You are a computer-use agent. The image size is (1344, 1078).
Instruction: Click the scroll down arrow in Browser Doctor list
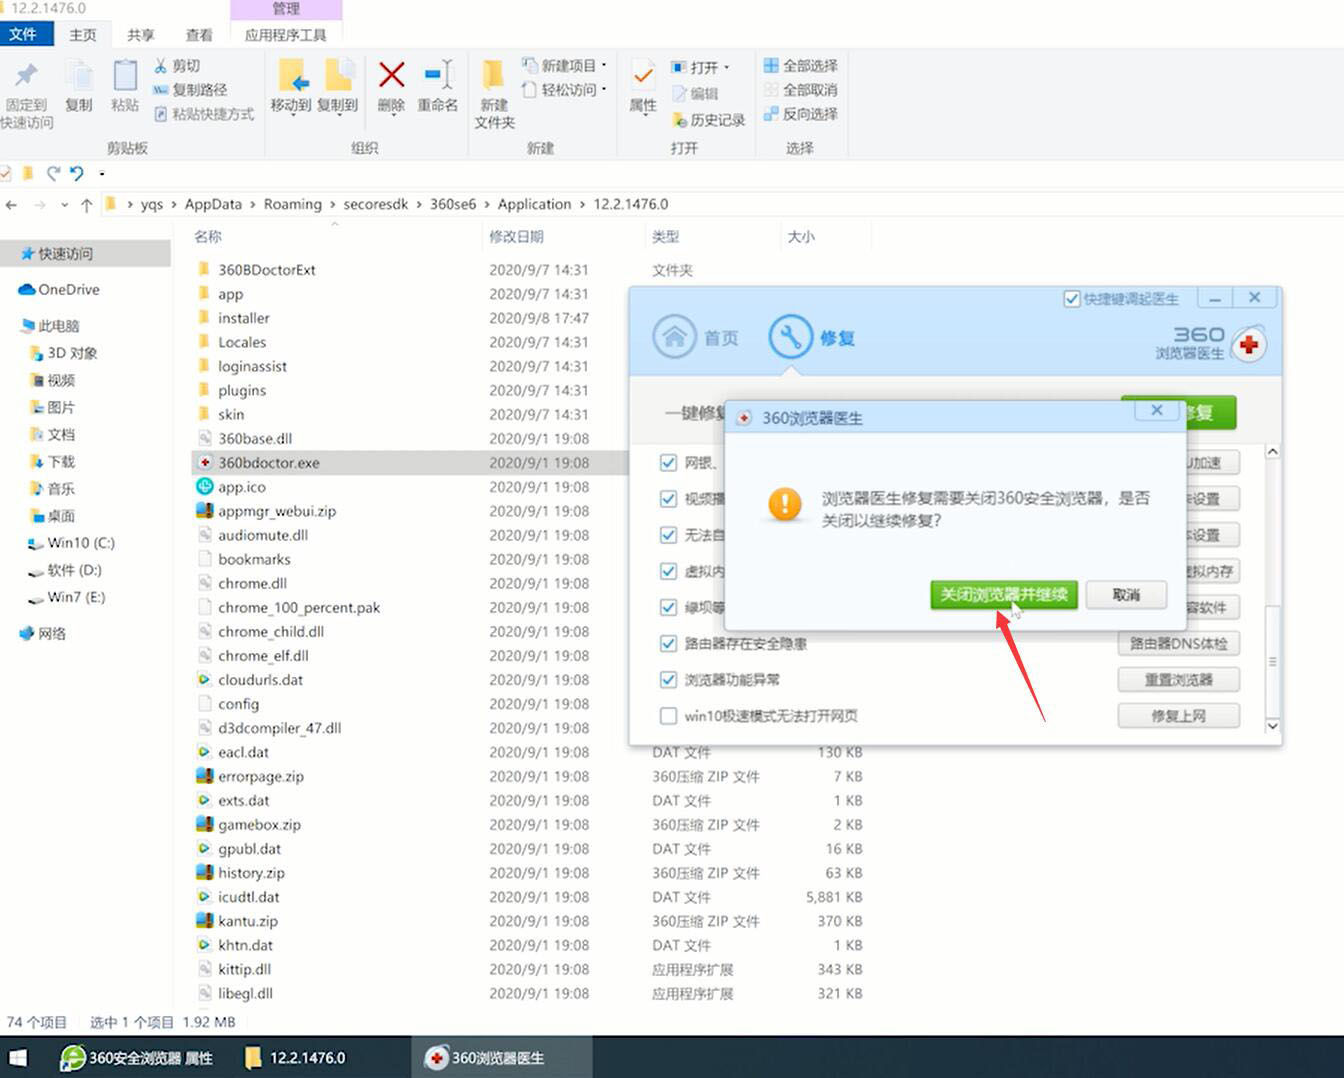coord(1272,726)
